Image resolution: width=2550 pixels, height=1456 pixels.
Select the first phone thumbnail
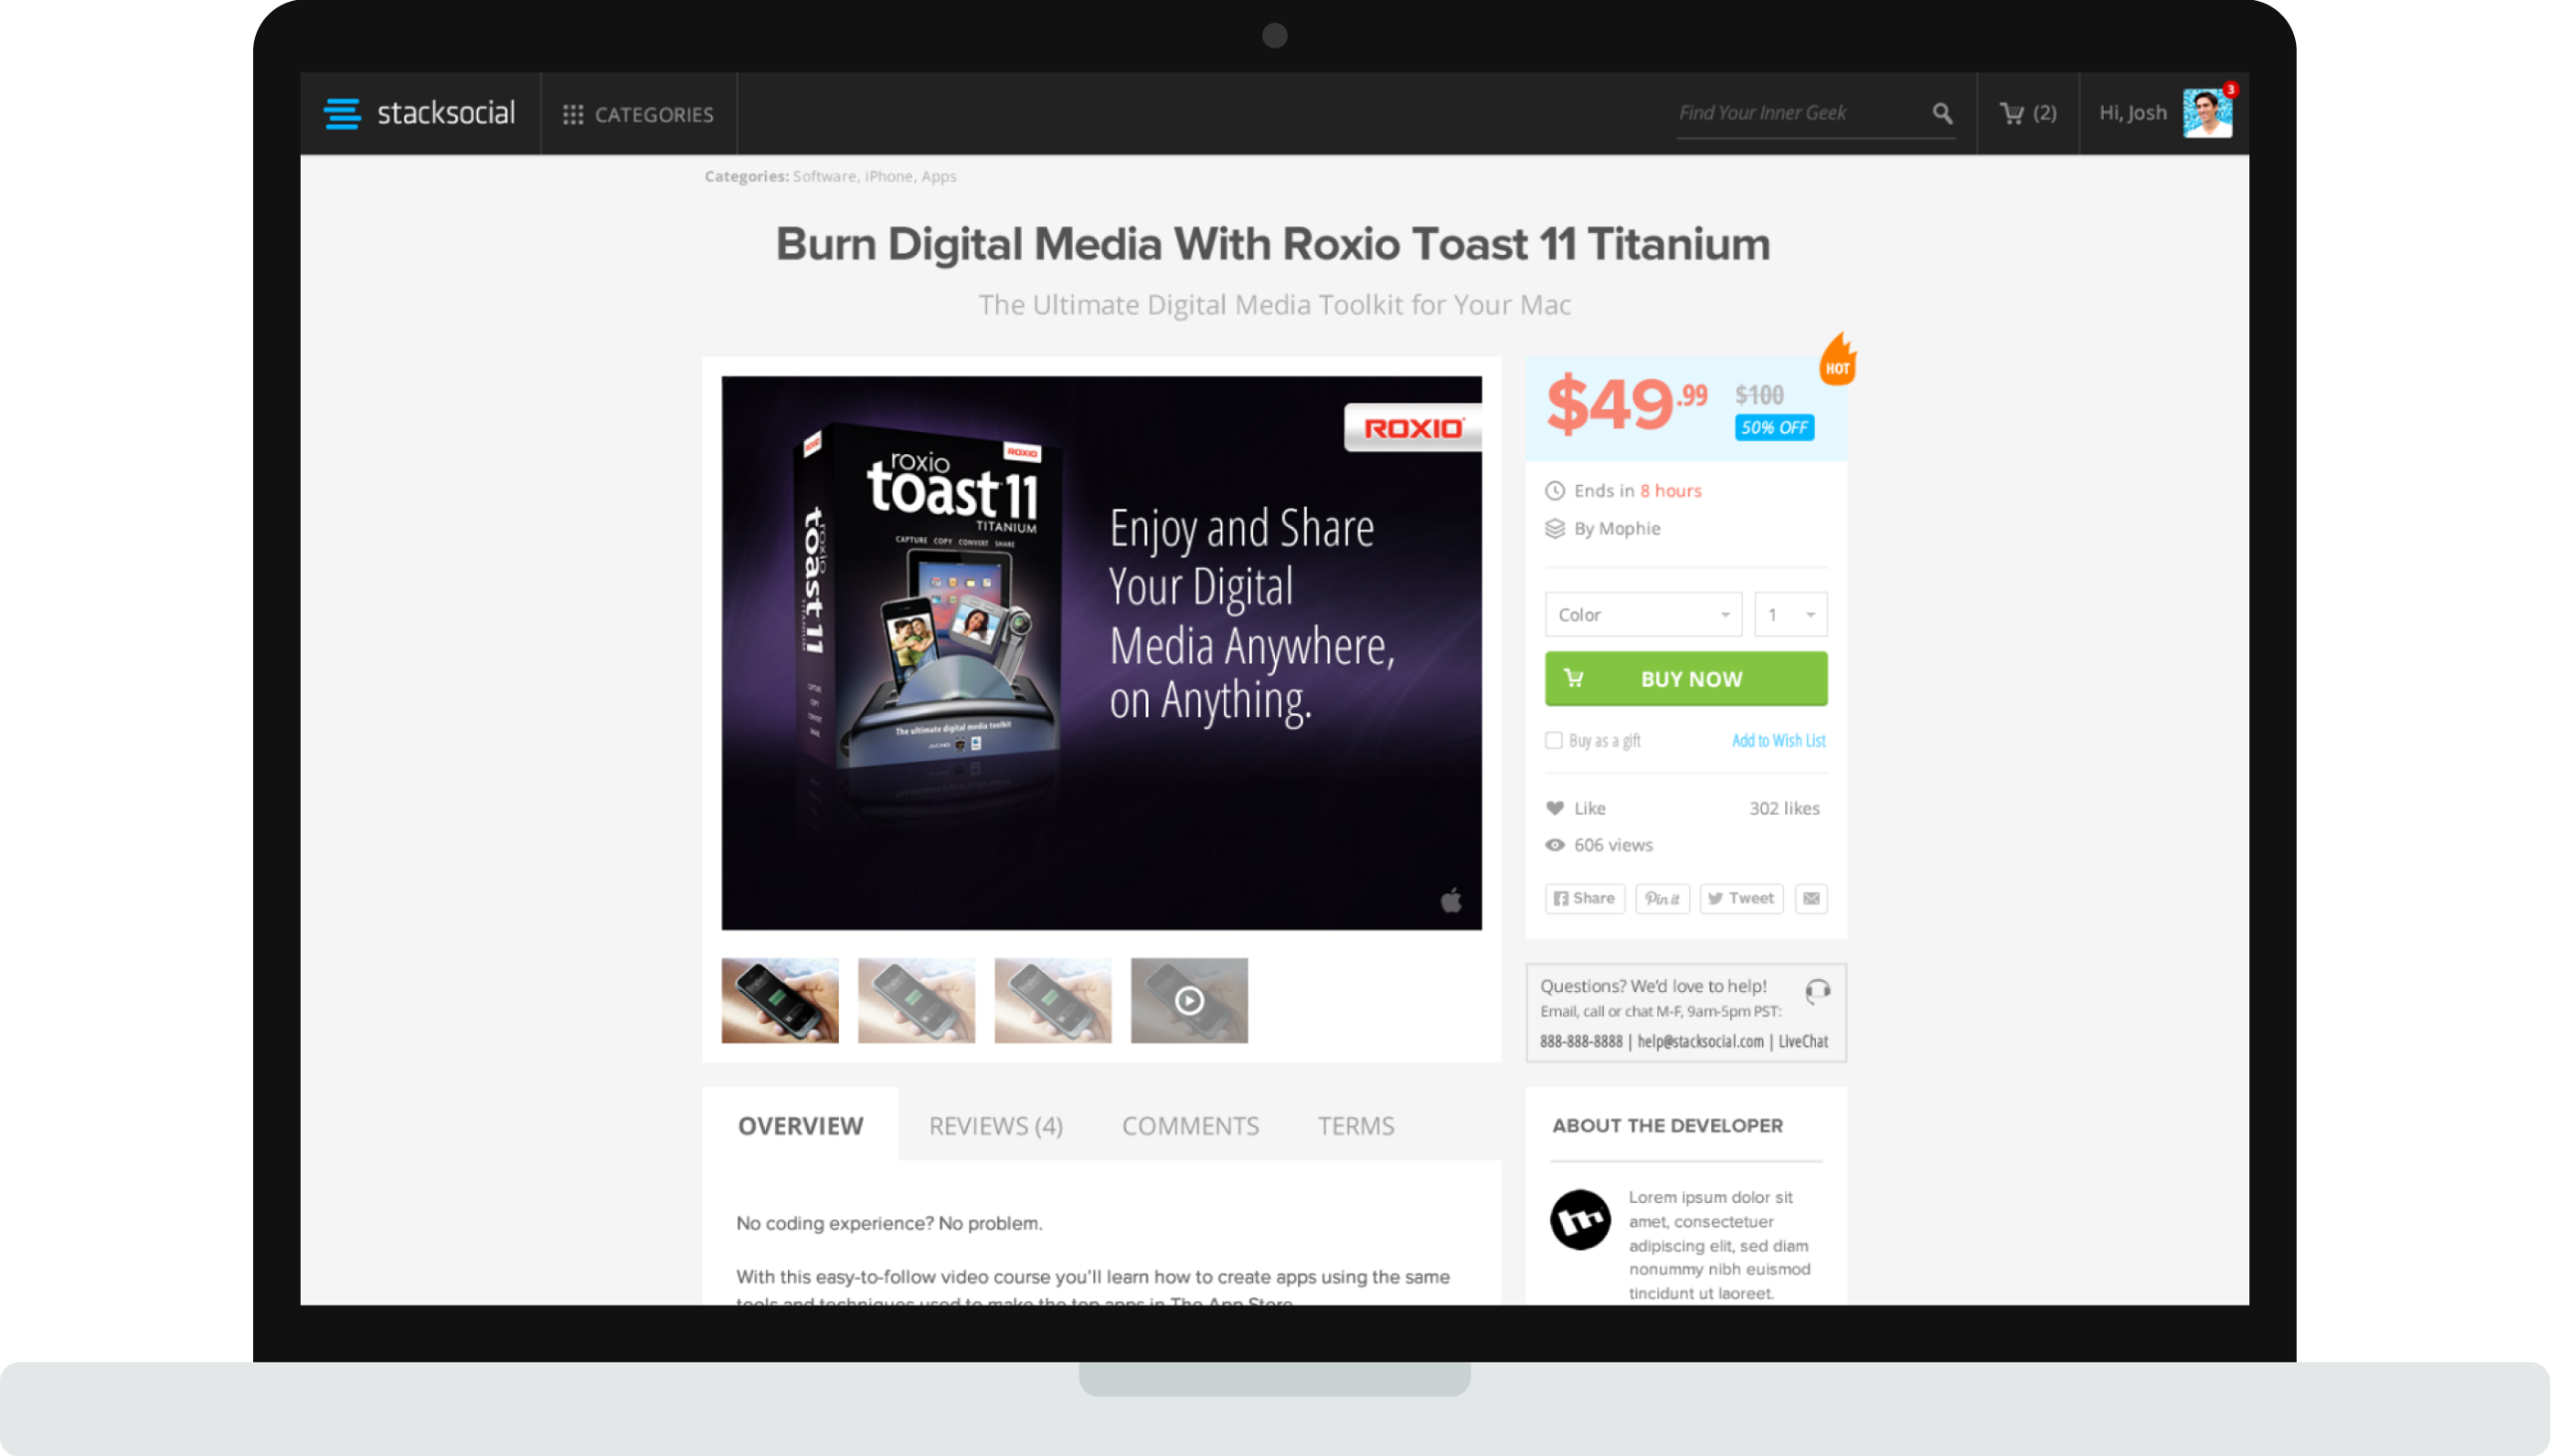point(780,1000)
